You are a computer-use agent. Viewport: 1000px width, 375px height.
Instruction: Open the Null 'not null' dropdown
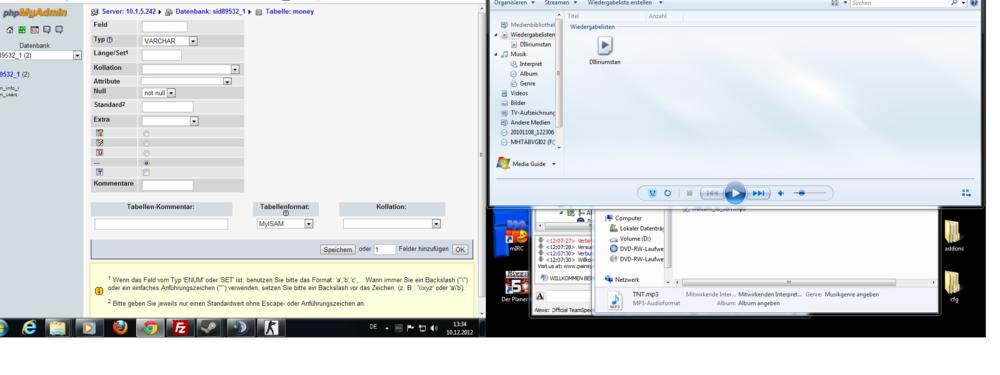[x=159, y=93]
